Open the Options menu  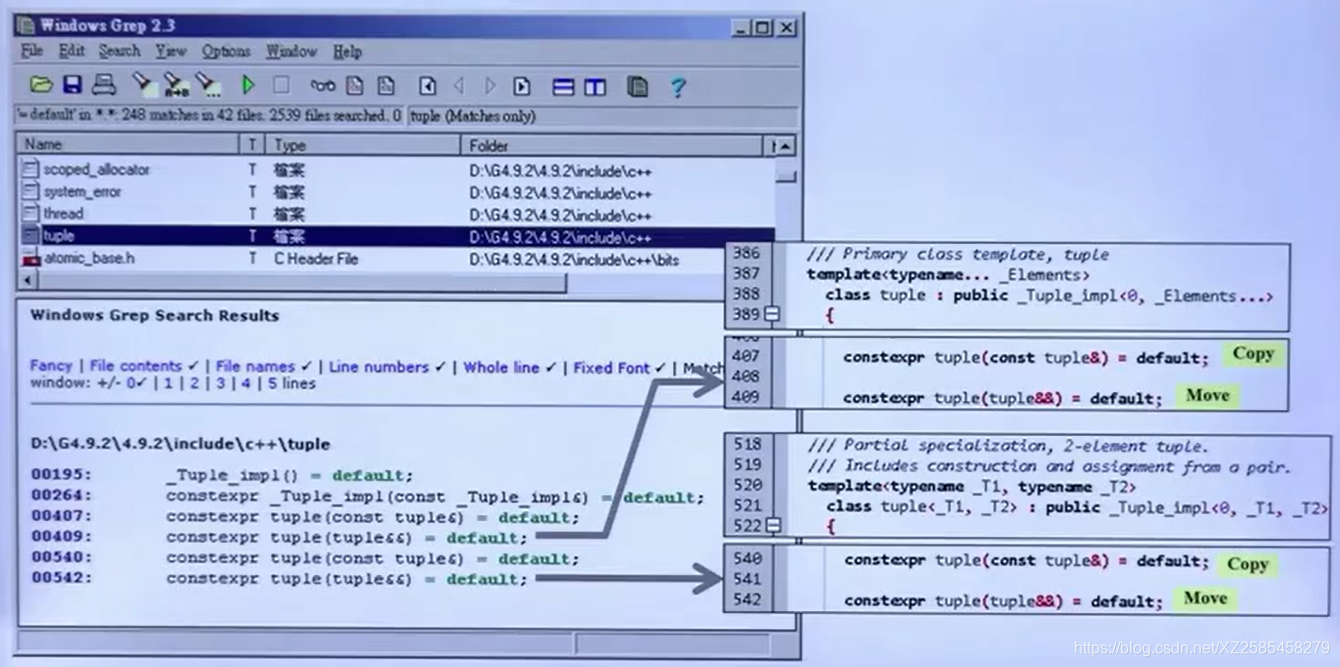226,51
